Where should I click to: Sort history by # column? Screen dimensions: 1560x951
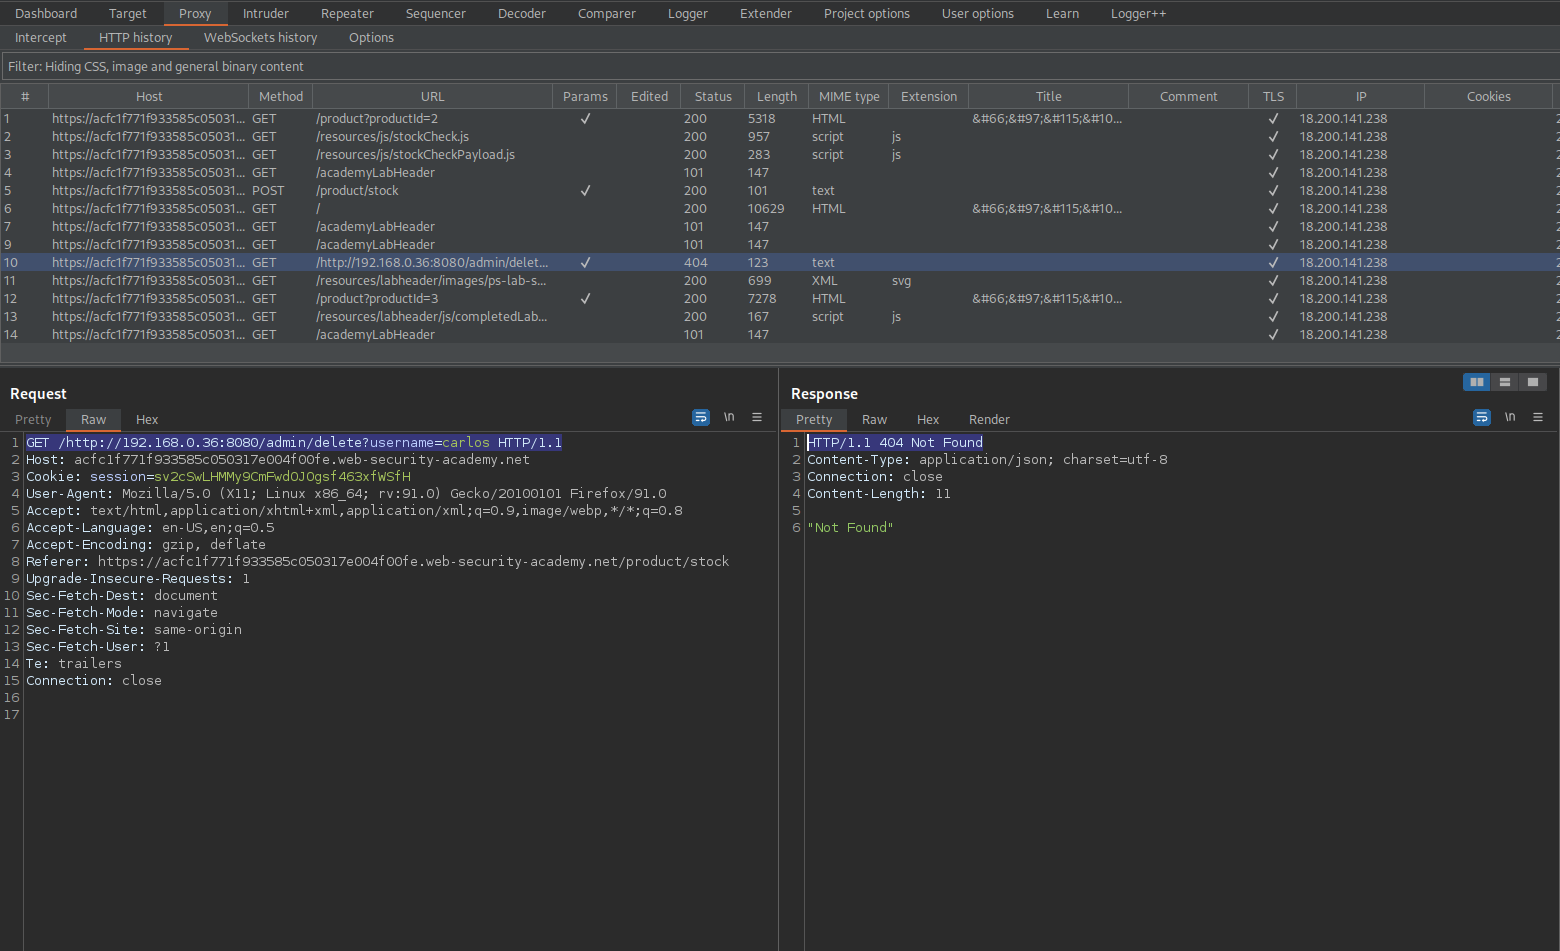coord(25,96)
